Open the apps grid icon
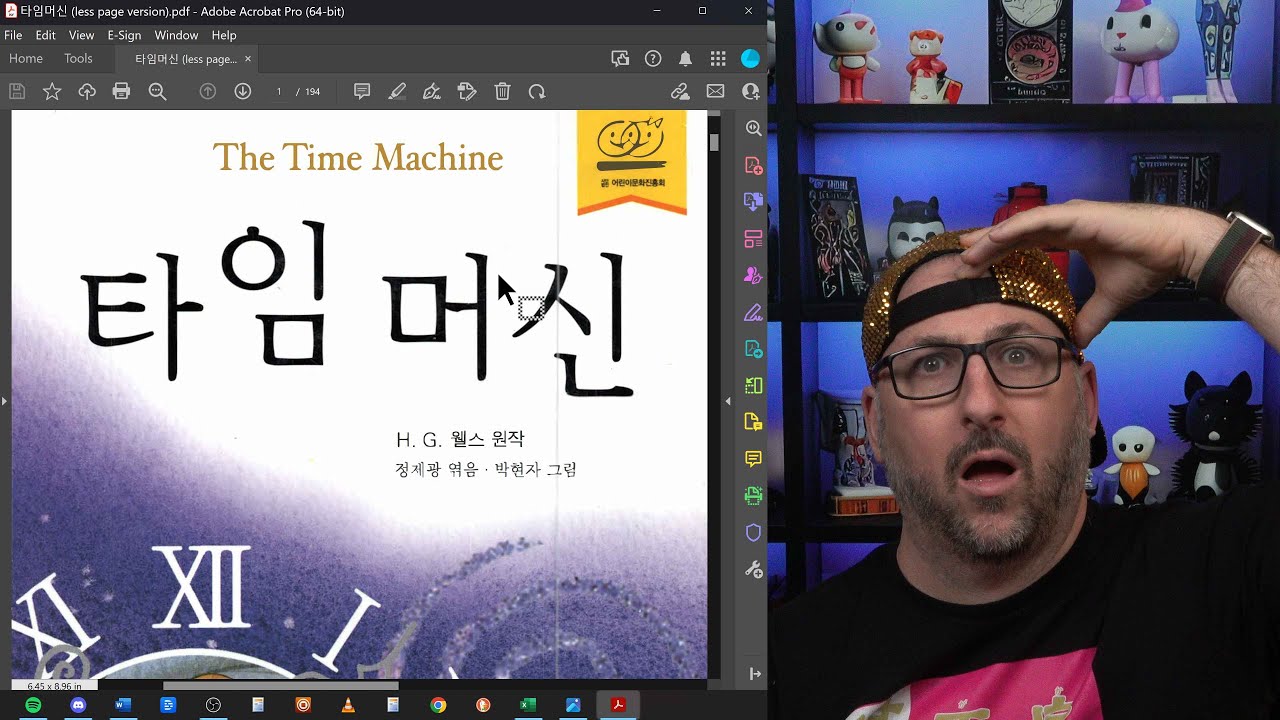 click(718, 59)
